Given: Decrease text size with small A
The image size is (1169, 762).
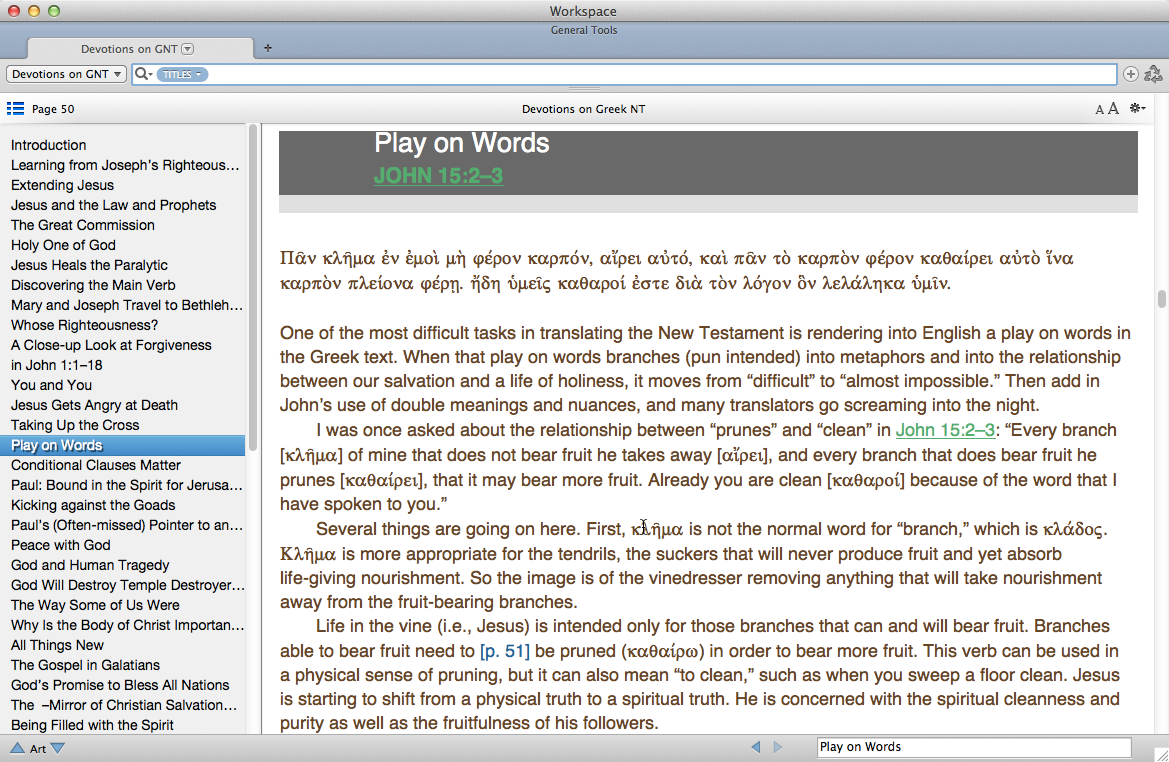Looking at the screenshot, I should [1099, 110].
